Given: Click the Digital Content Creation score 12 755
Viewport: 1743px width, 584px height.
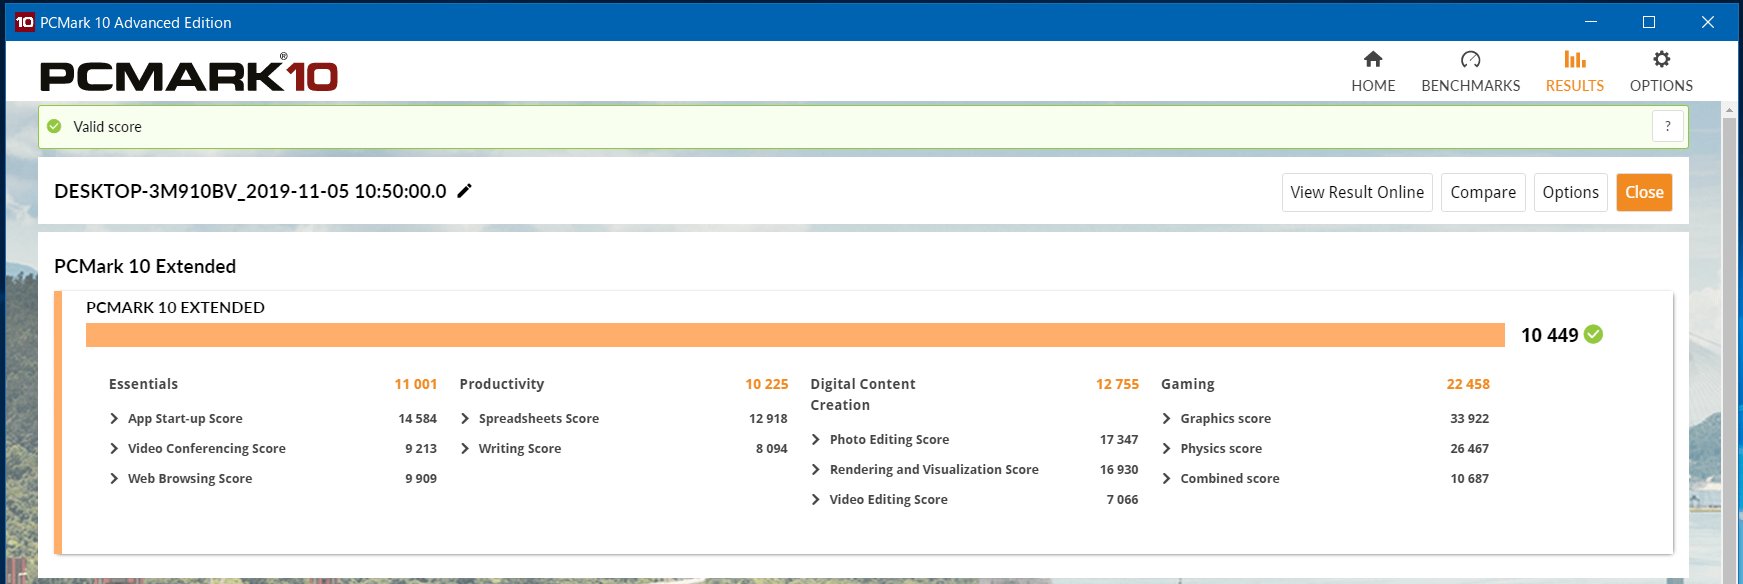Looking at the screenshot, I should pos(1118,384).
